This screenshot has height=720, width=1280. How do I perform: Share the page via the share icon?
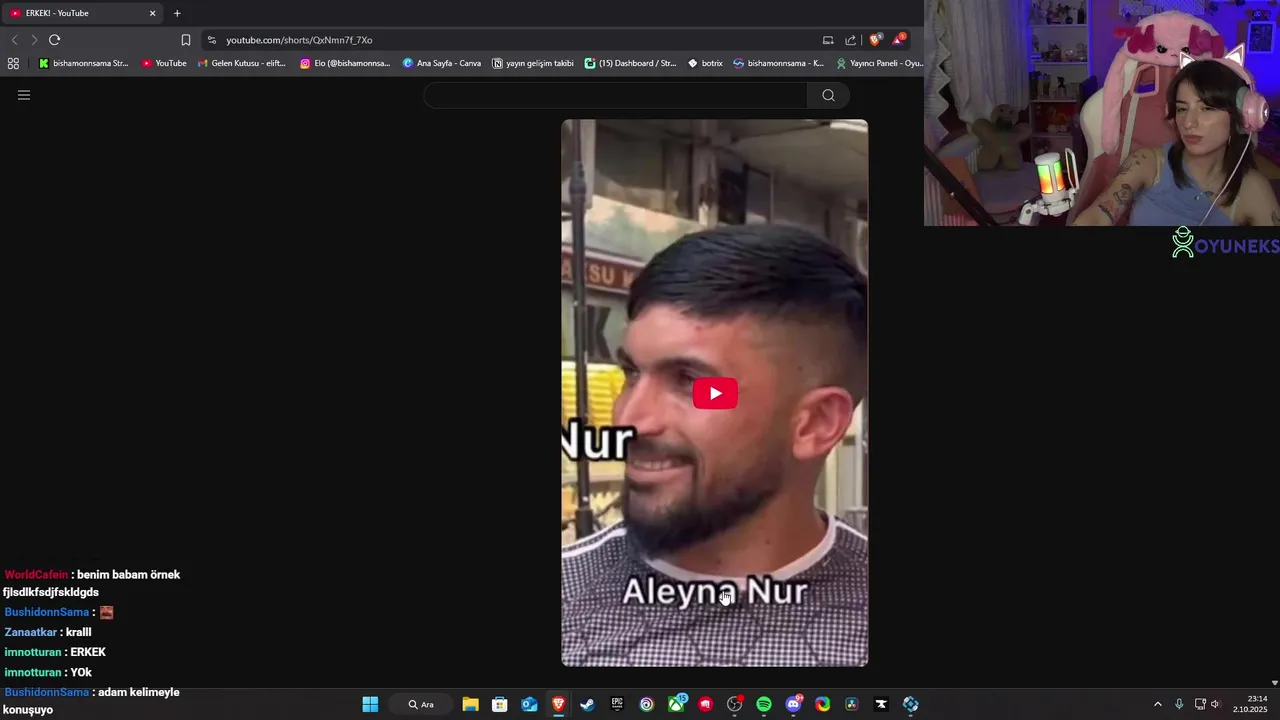click(x=850, y=40)
